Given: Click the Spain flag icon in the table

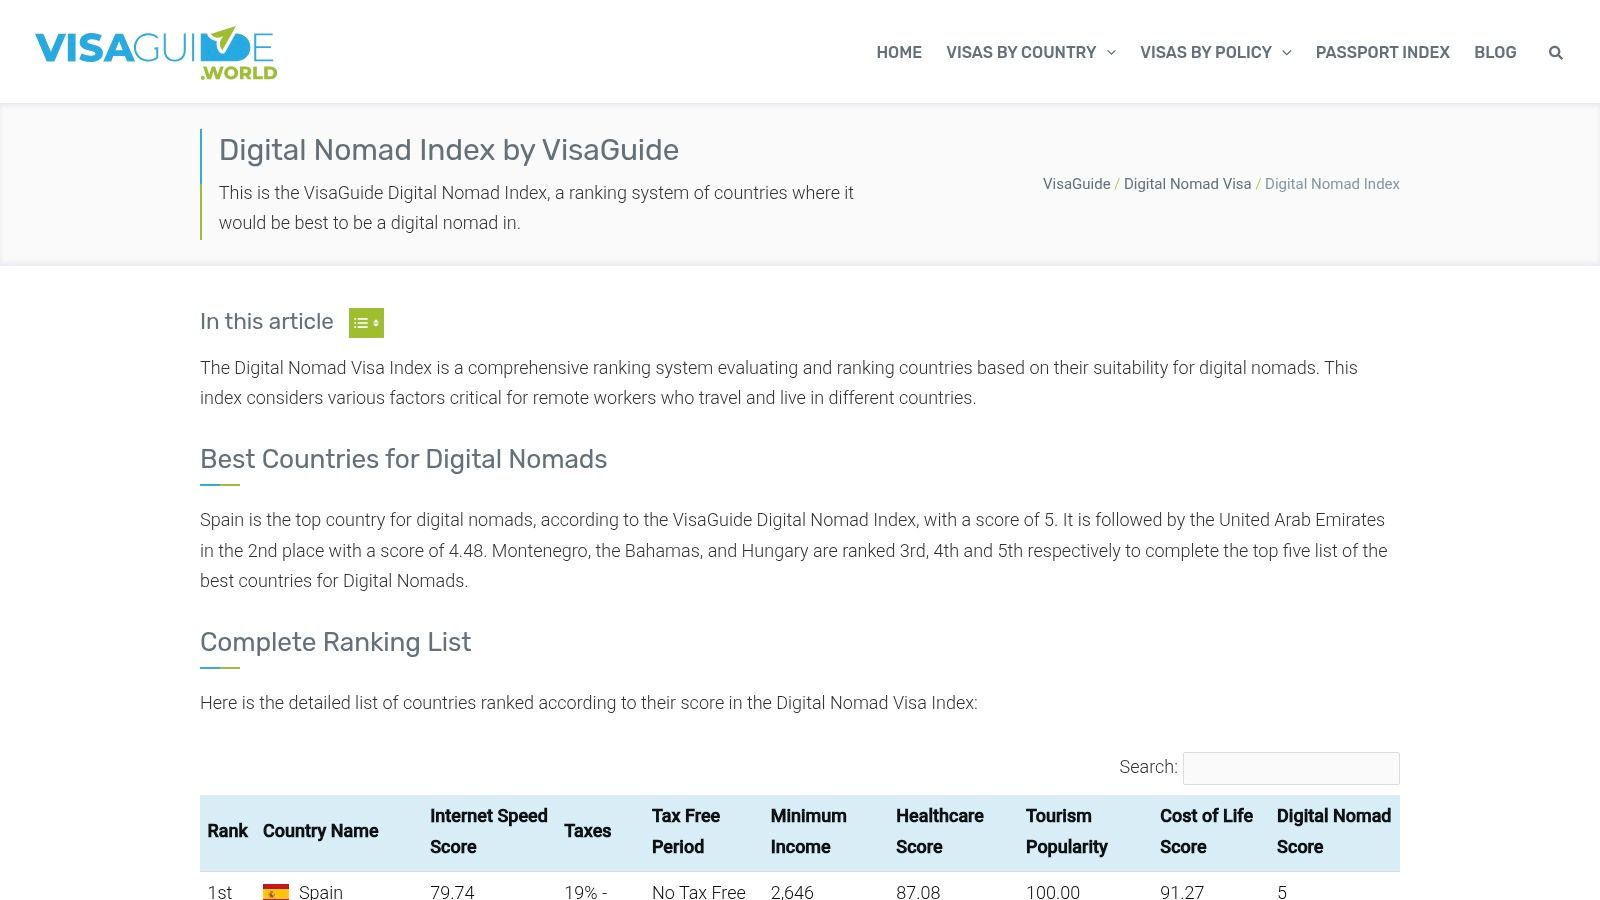Looking at the screenshot, I should (x=277, y=891).
